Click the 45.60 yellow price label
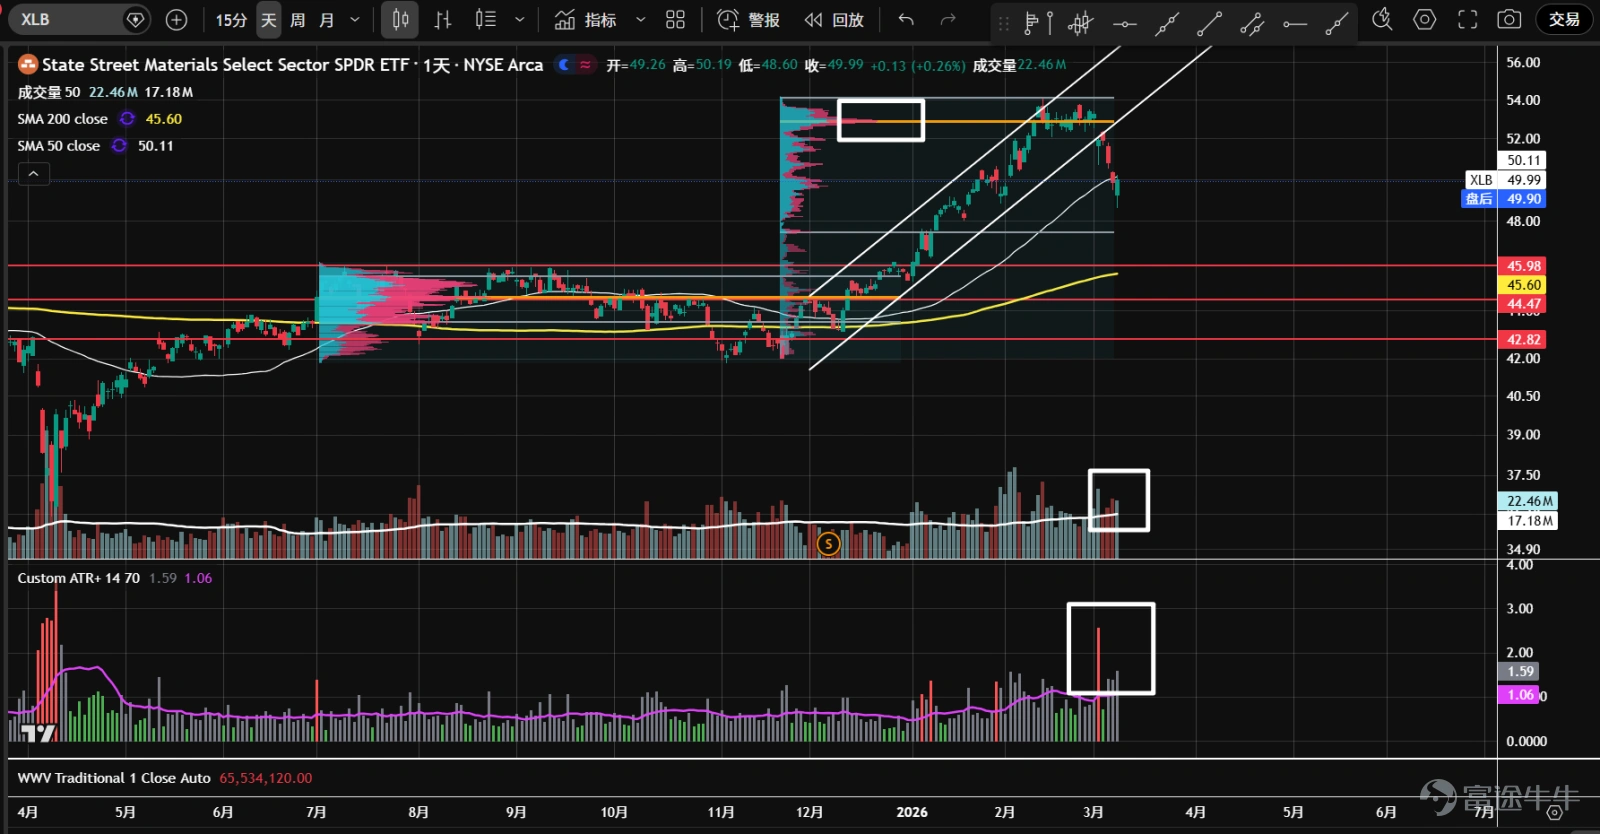Image resolution: width=1600 pixels, height=834 pixels. point(1523,285)
